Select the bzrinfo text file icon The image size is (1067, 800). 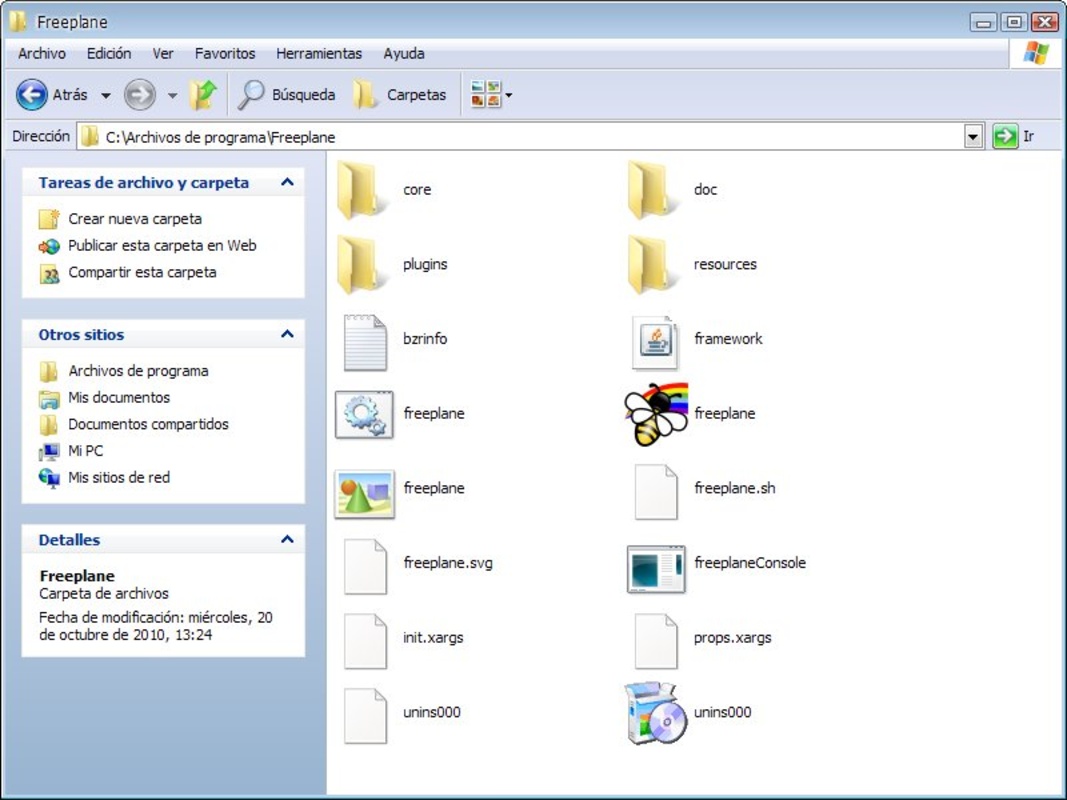(x=365, y=342)
